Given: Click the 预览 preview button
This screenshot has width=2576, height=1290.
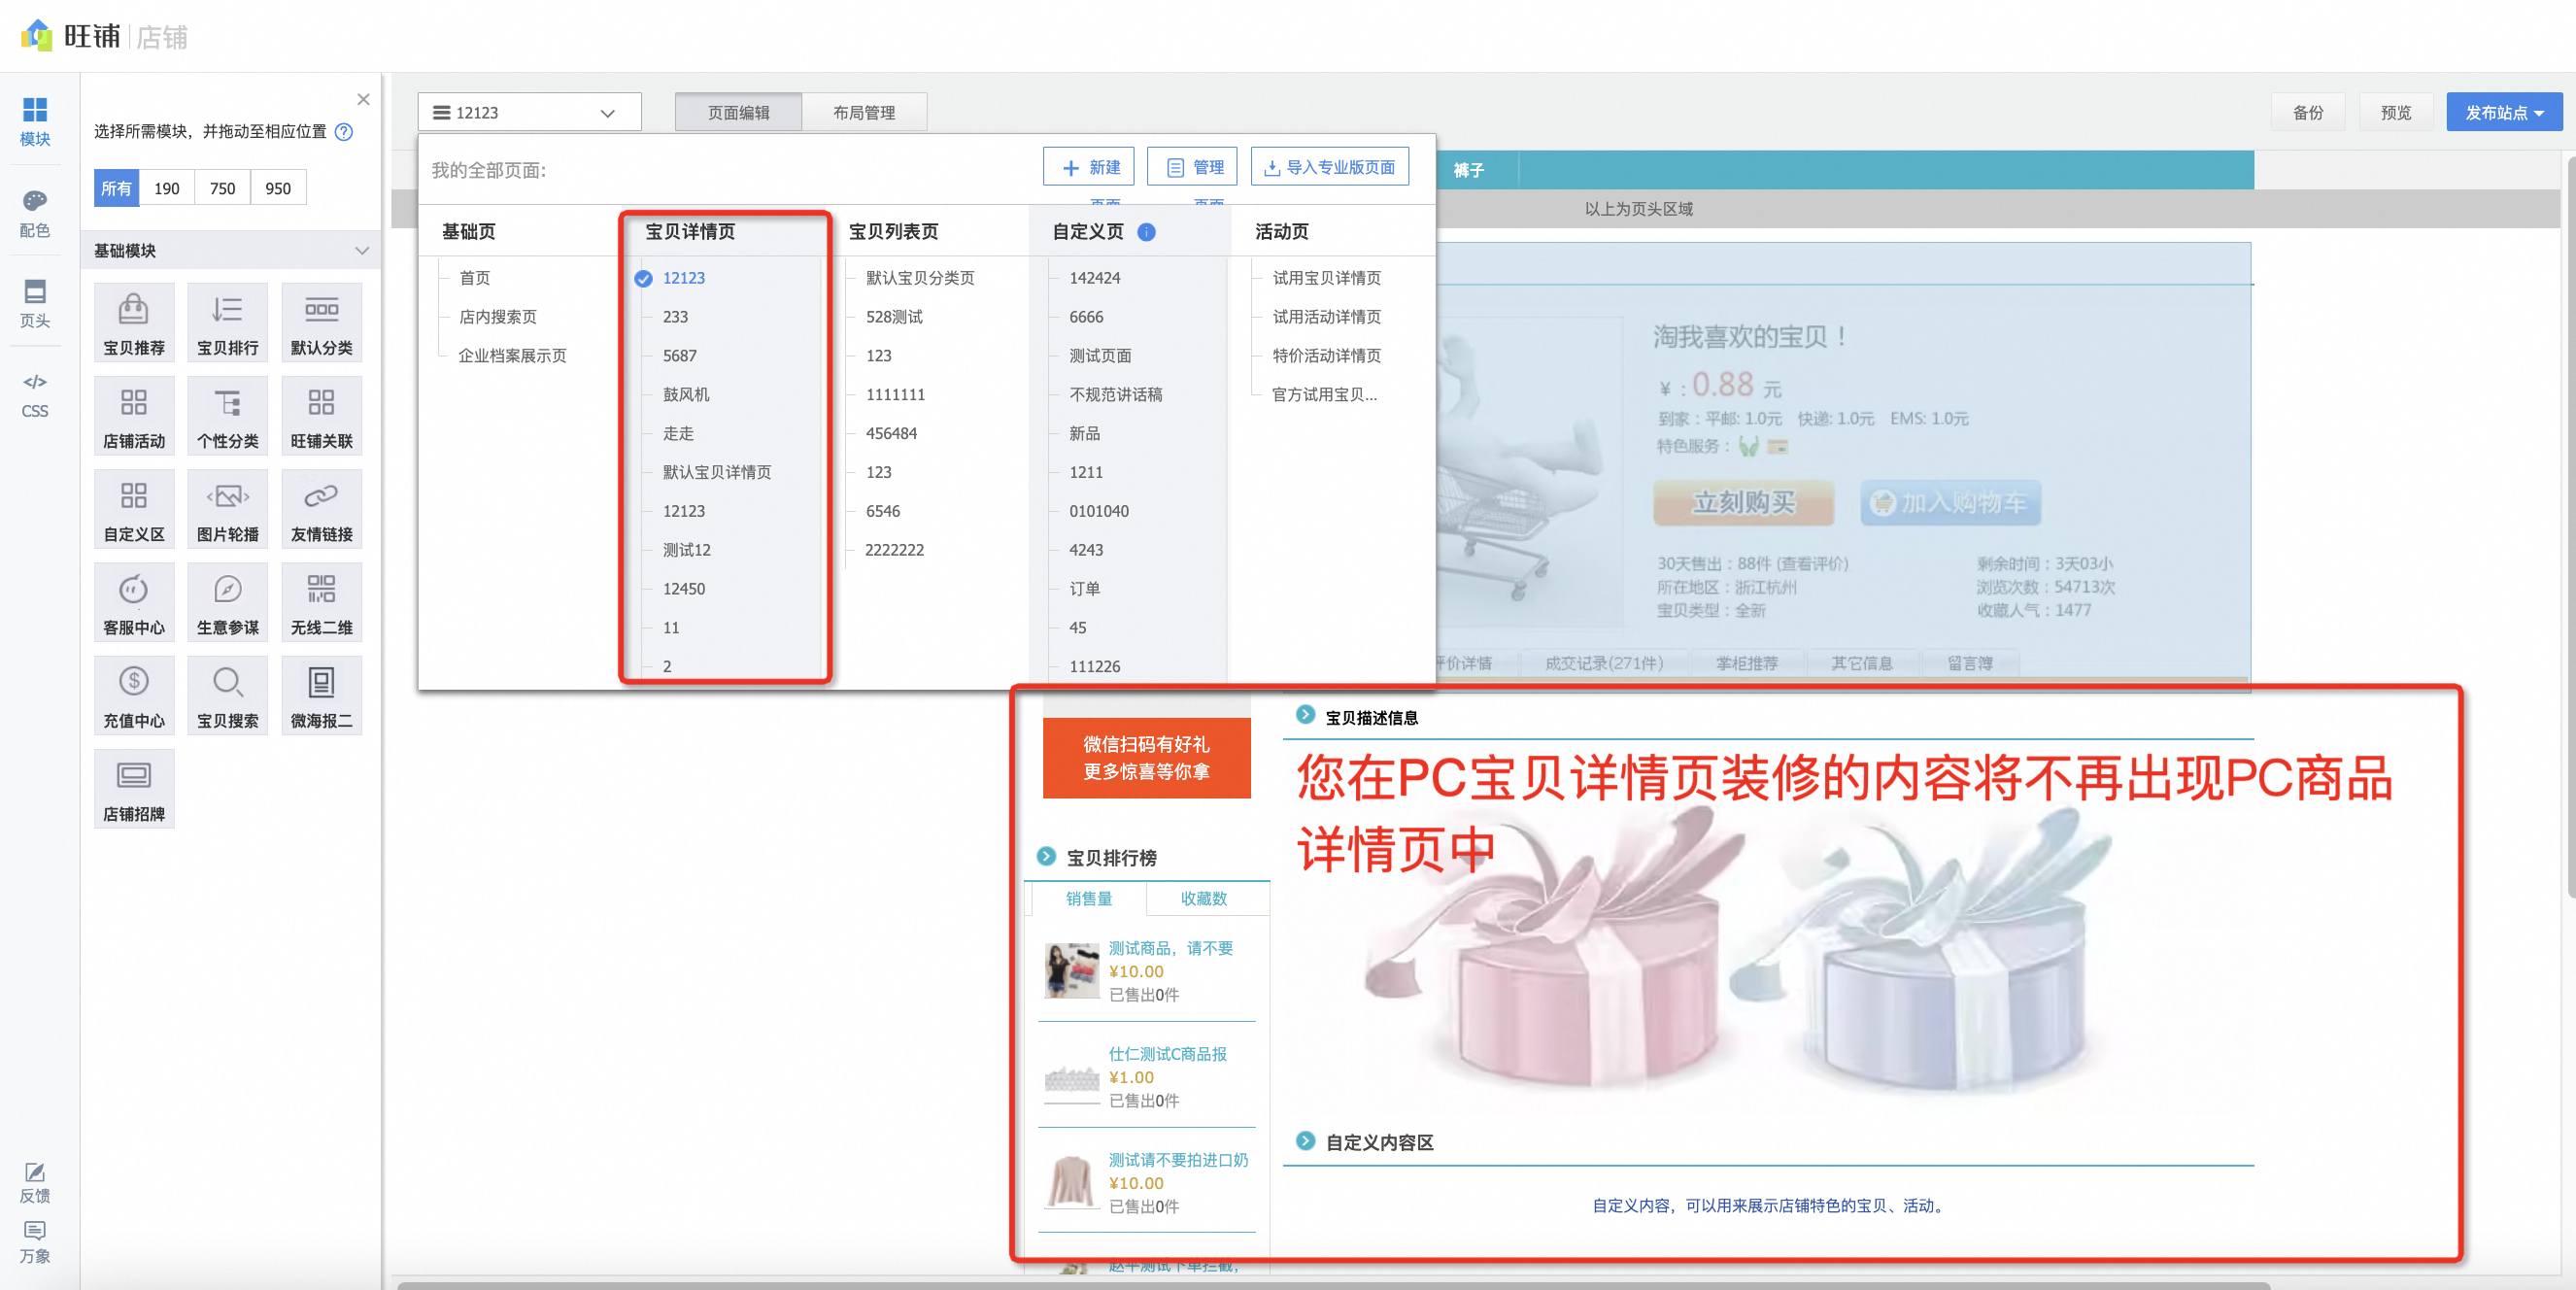Looking at the screenshot, I should click(2396, 112).
